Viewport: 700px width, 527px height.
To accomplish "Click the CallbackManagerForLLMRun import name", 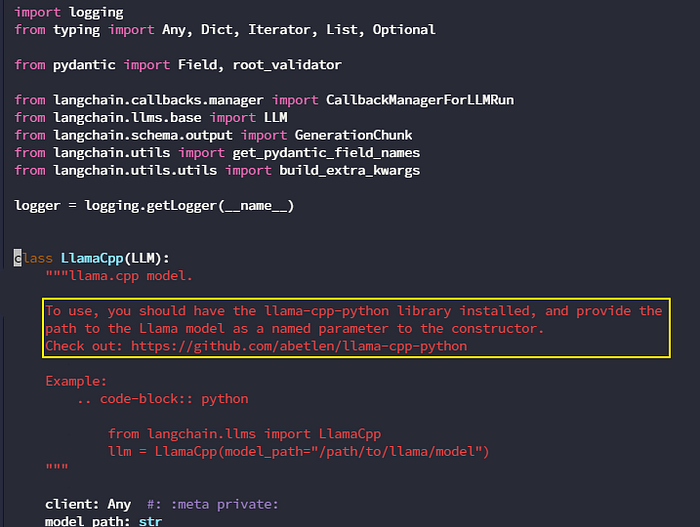I will pos(420,100).
